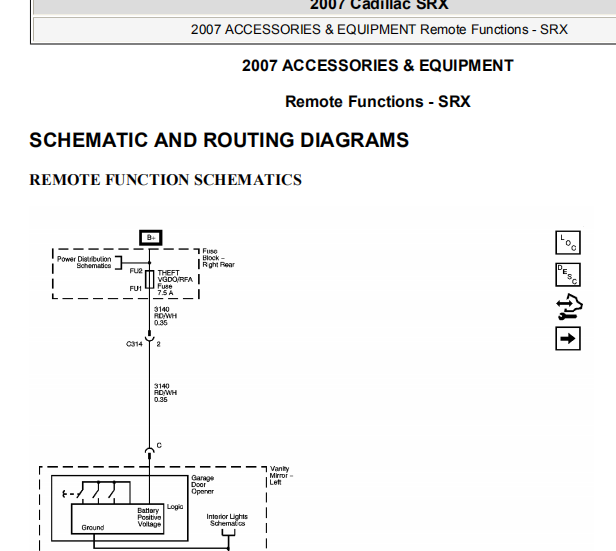Click the FU1 fuse terminal label

136,289
